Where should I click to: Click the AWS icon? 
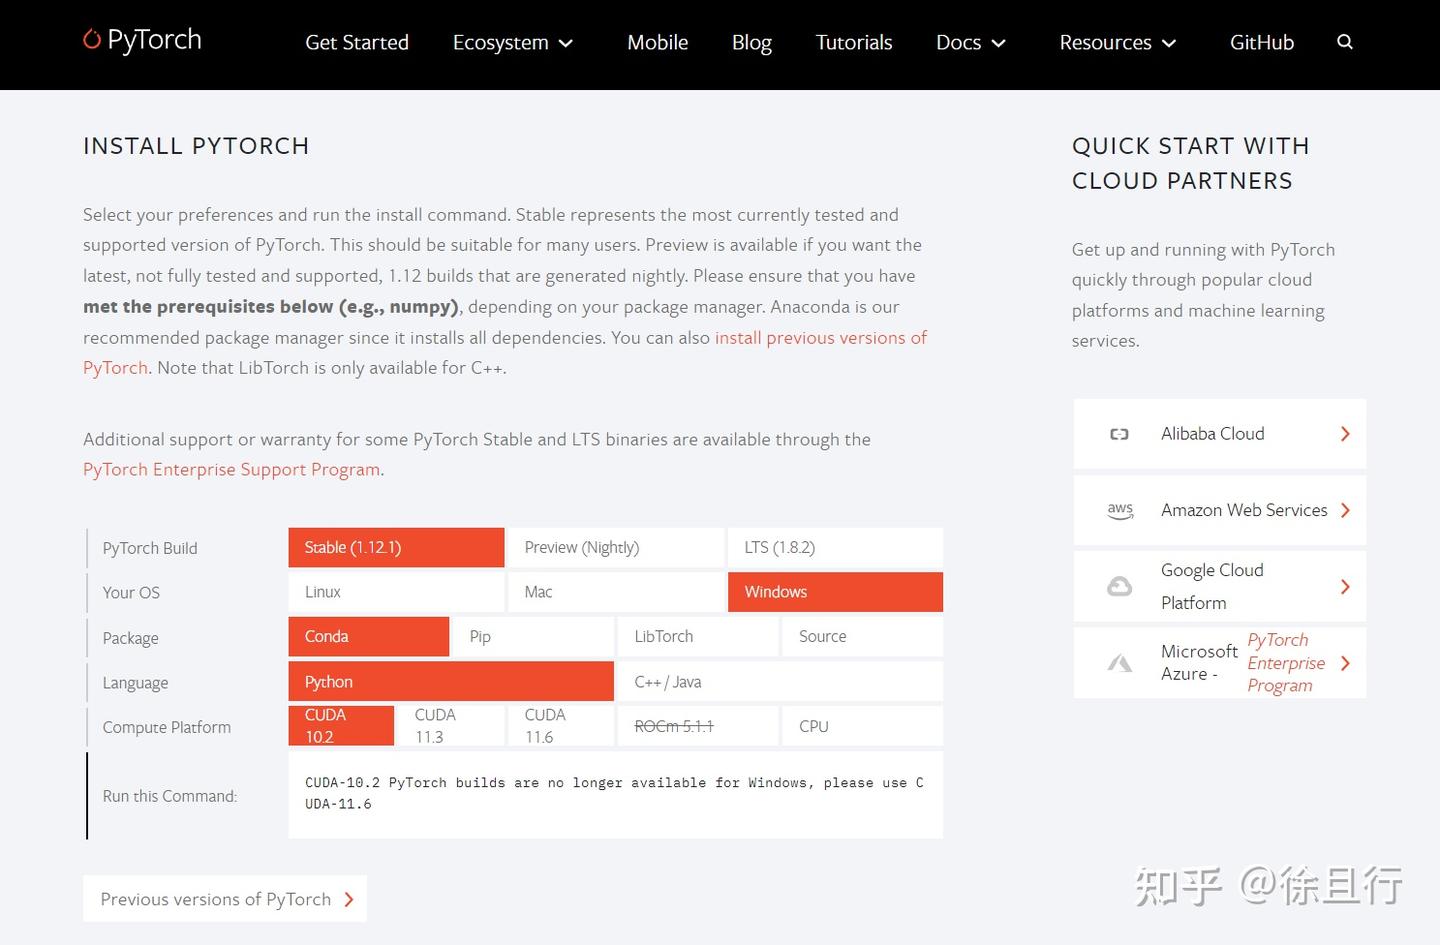[1120, 510]
